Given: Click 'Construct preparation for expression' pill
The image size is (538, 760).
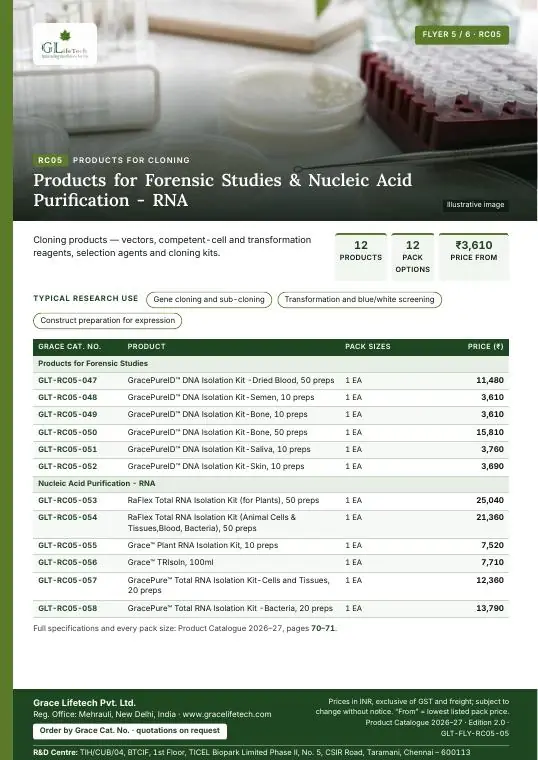Looking at the screenshot, I should click(x=108, y=321).
